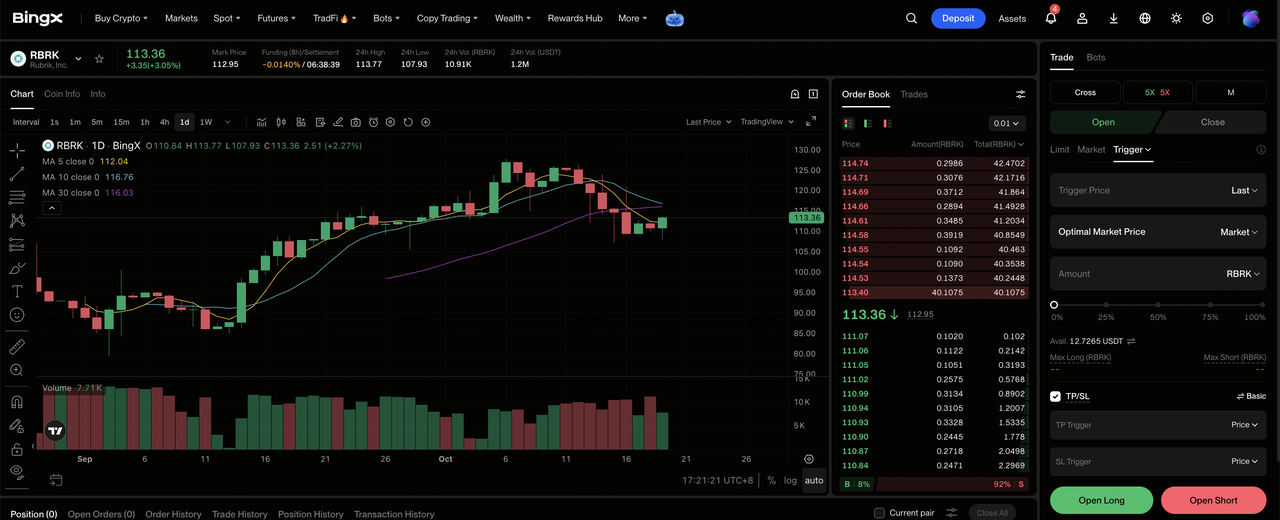Select the Close position button
Image resolution: width=1280 pixels, height=520 pixels.
(1212, 122)
